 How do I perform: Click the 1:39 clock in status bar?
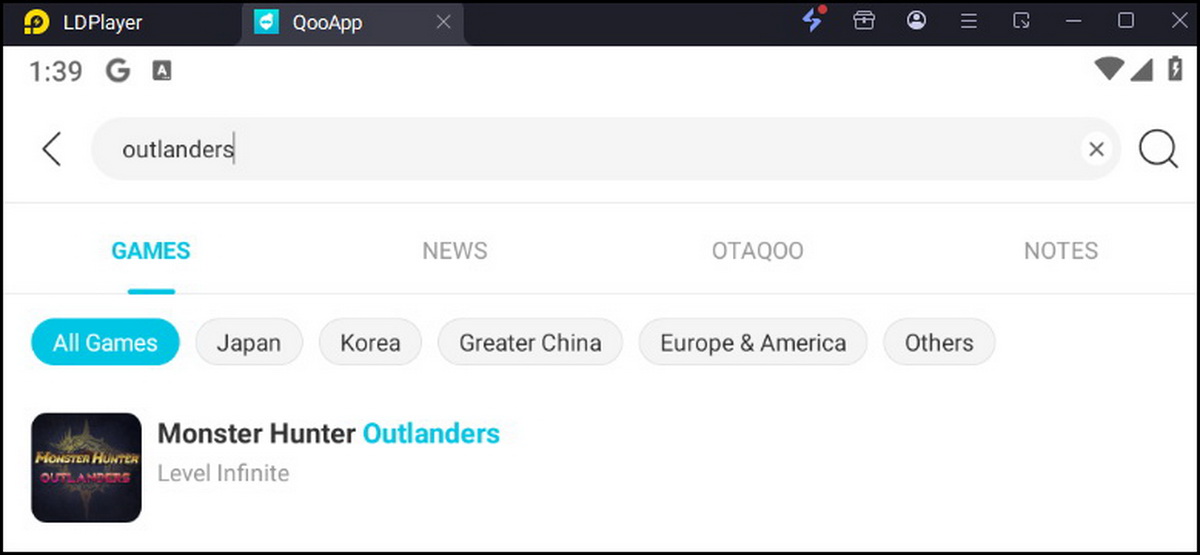[56, 71]
